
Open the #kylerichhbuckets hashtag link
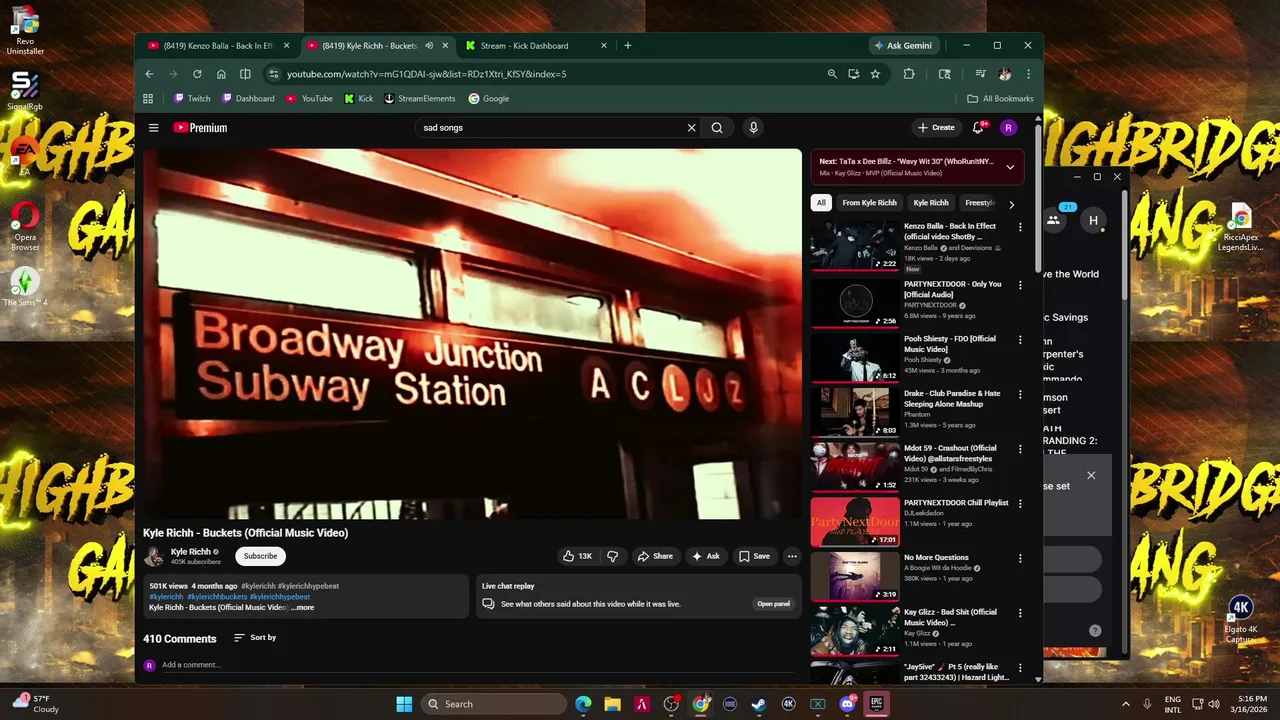coord(216,597)
